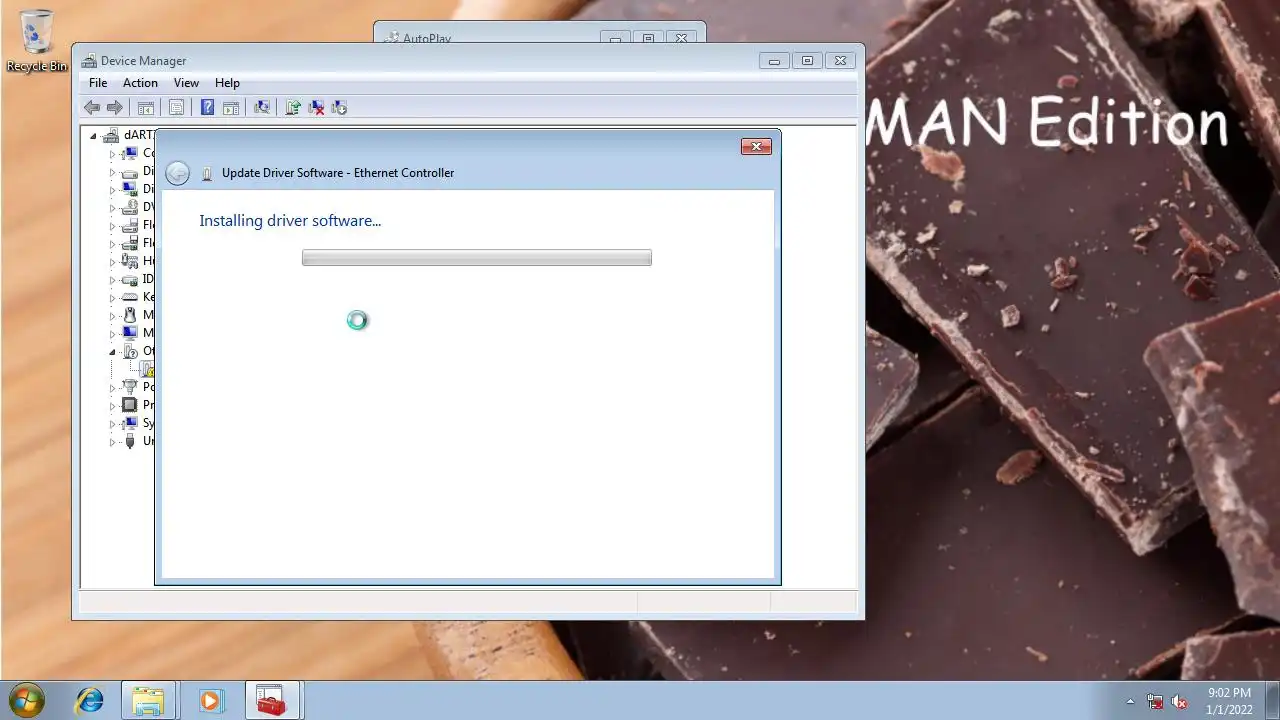This screenshot has width=1280, height=720.
Task: Select the Processors chip icon
Action: click(x=129, y=405)
